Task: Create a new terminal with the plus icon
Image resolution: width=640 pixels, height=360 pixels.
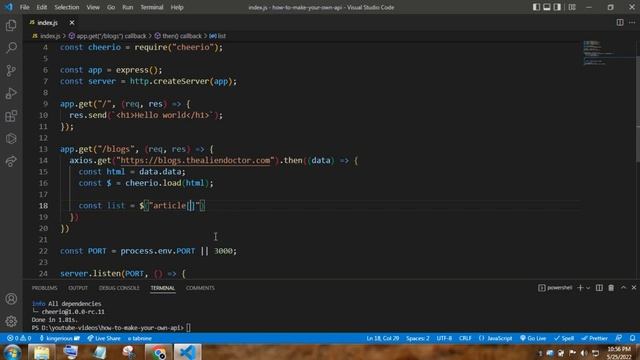Action: click(580, 288)
